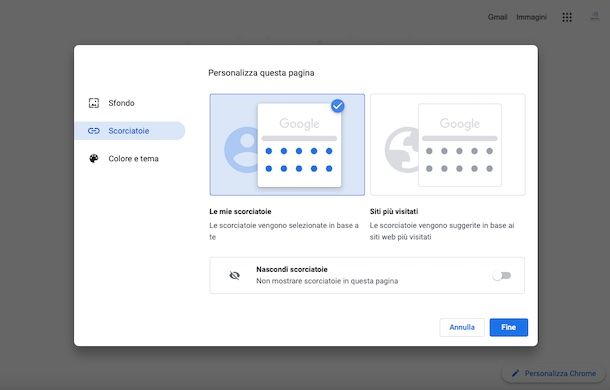Click the pencil icon in Personalizza Chrome
Screen dimensions: 610x390
pyautogui.click(x=515, y=373)
